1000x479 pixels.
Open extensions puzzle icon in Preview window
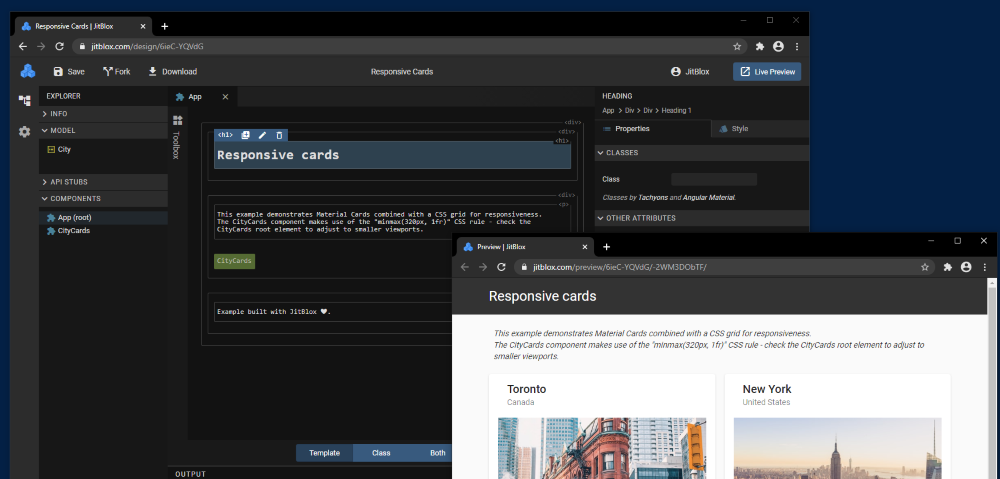(x=948, y=267)
